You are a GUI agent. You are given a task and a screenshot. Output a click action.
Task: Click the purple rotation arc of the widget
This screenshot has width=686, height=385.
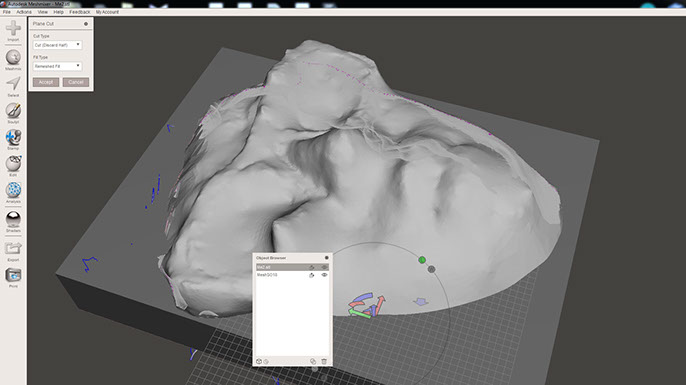tap(364, 298)
